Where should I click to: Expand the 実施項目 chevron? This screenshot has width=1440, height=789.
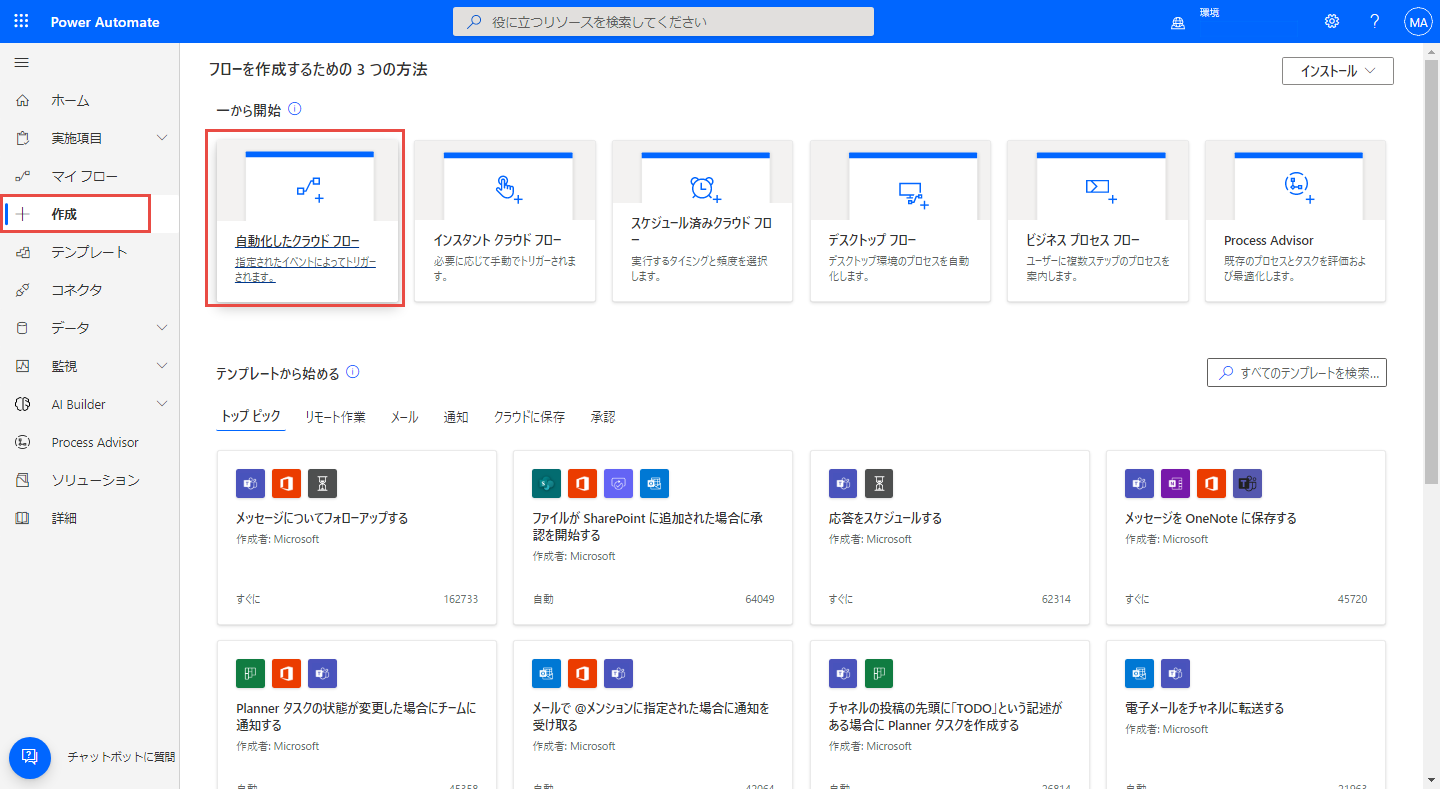163,138
